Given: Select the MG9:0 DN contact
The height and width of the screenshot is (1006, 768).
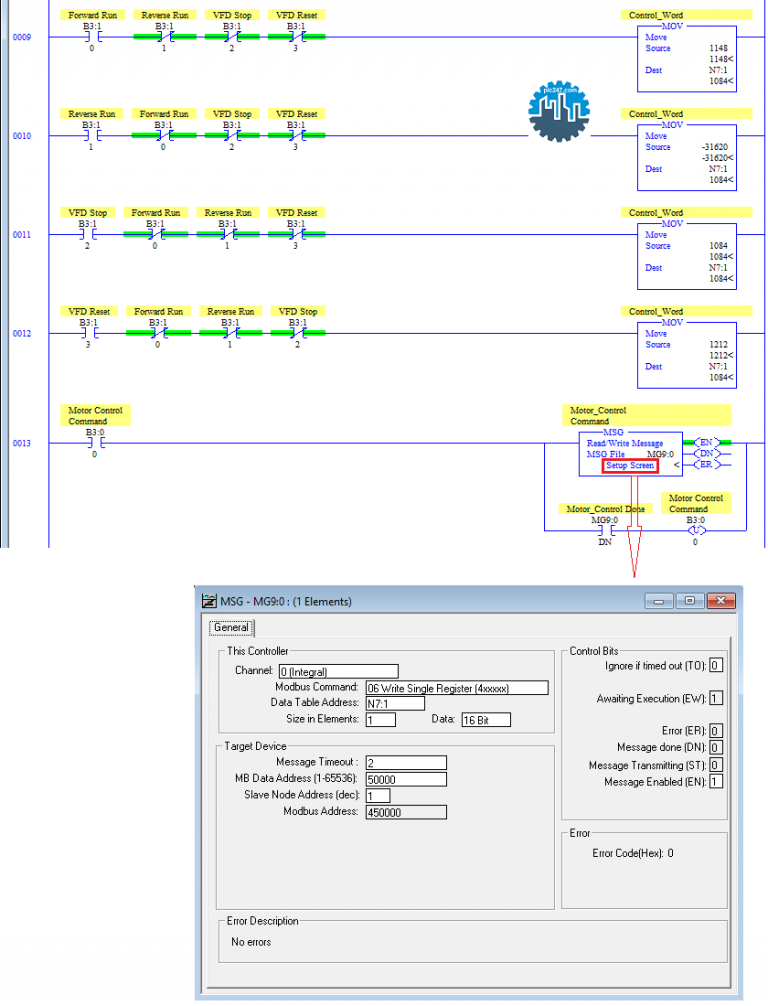Looking at the screenshot, I should 605,531.
